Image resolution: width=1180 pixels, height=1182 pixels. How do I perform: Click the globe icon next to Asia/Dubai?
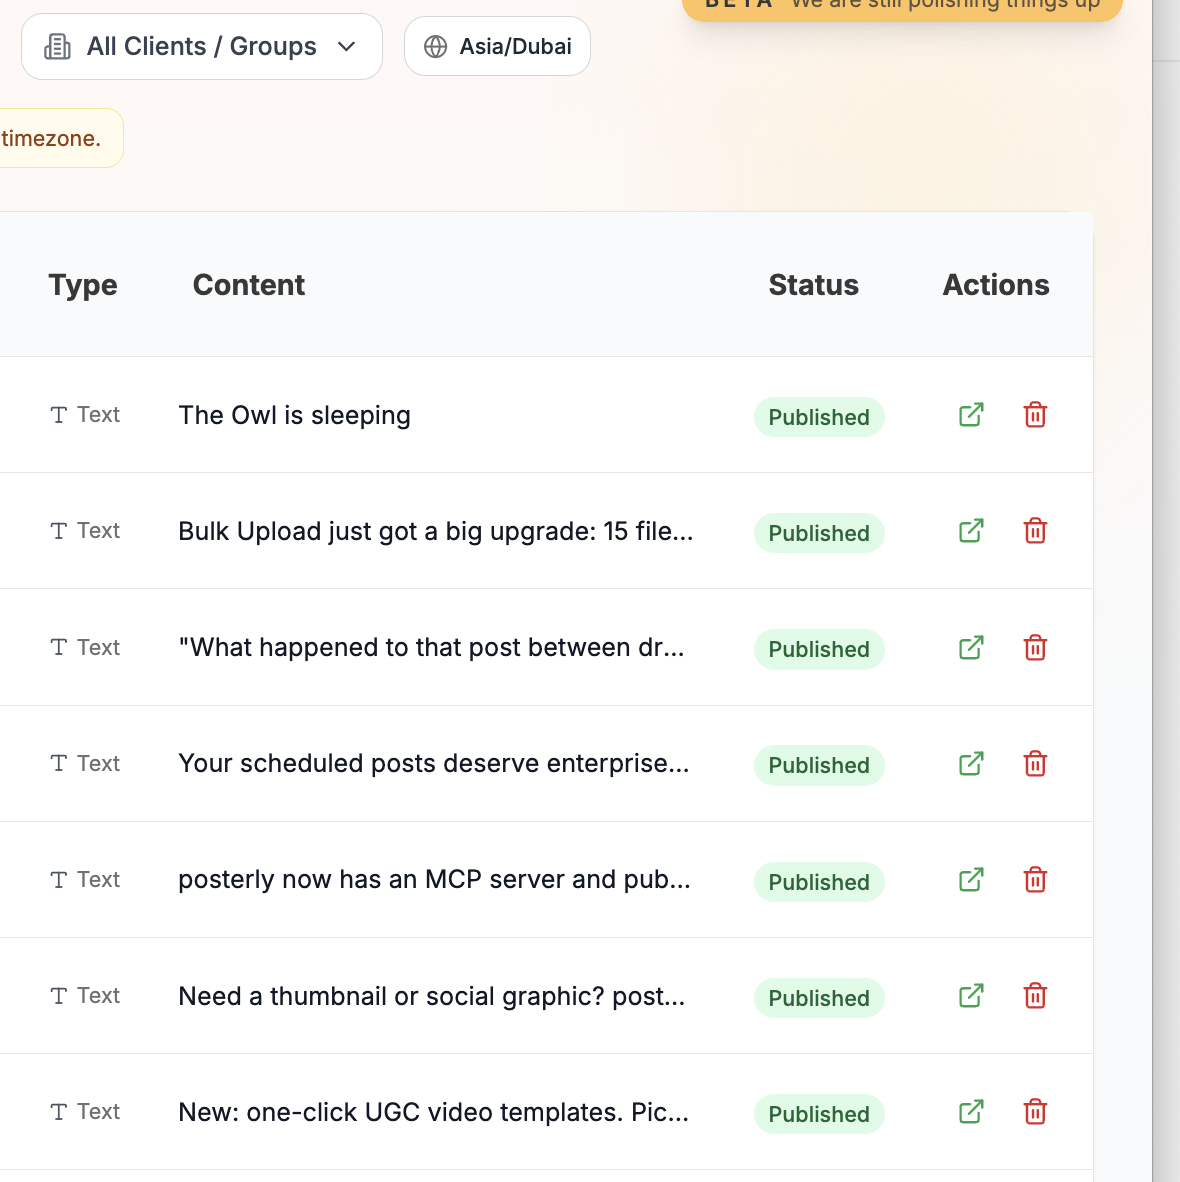[435, 46]
